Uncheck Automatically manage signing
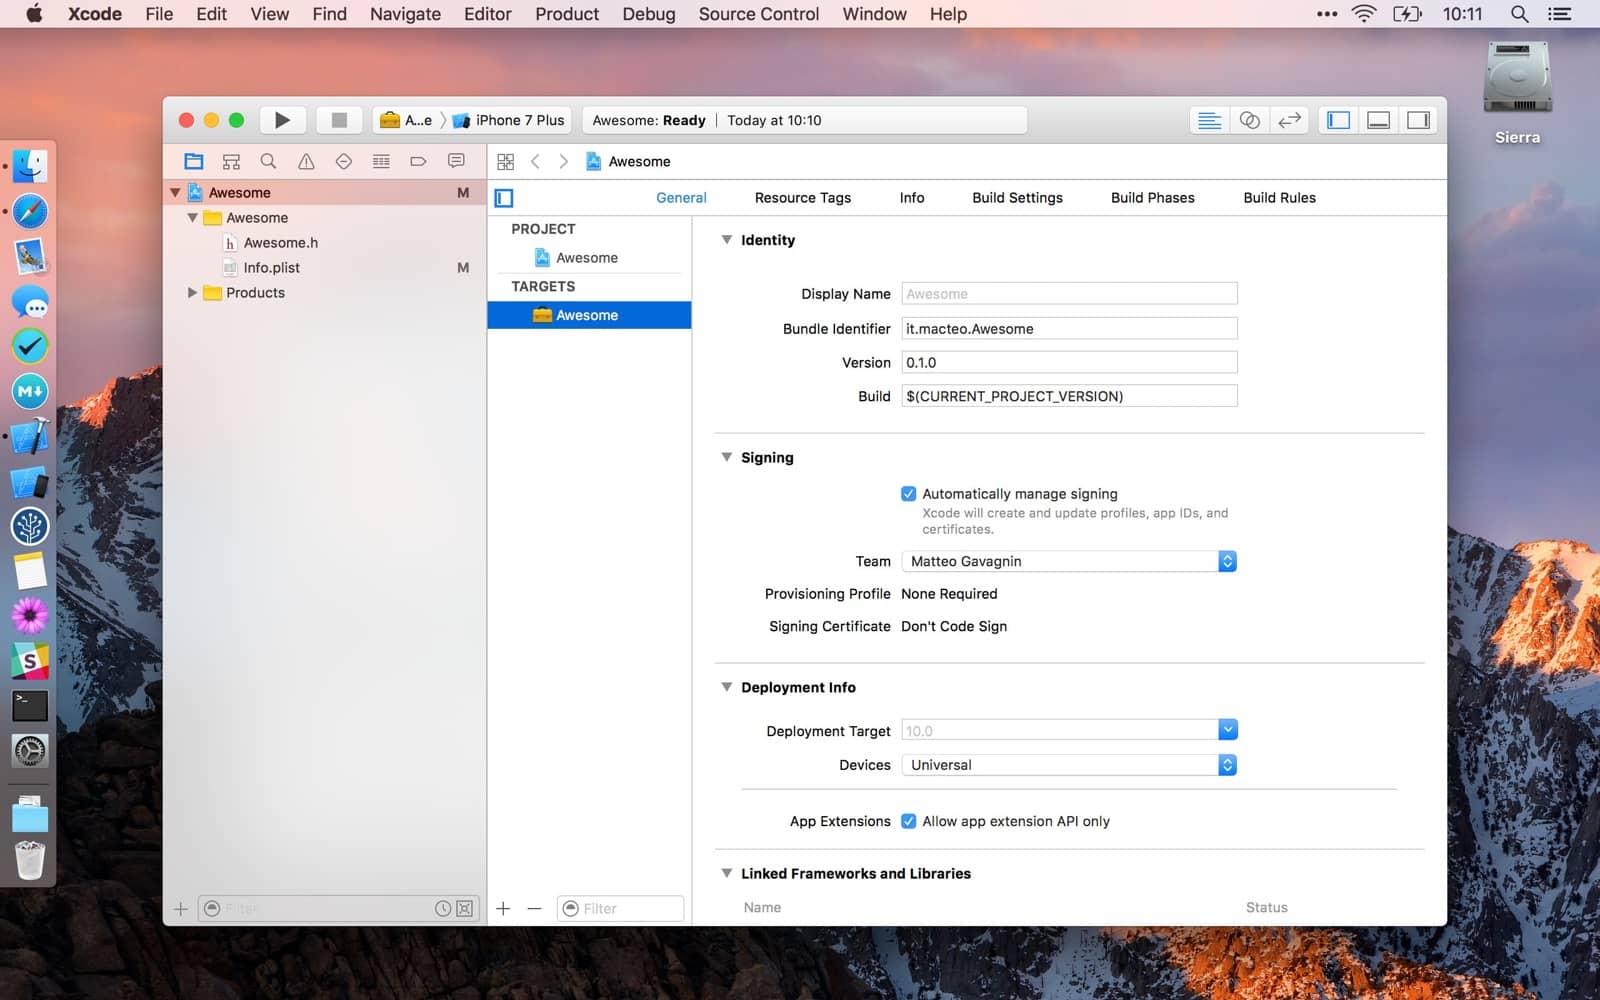The width and height of the screenshot is (1600, 1000). 908,494
